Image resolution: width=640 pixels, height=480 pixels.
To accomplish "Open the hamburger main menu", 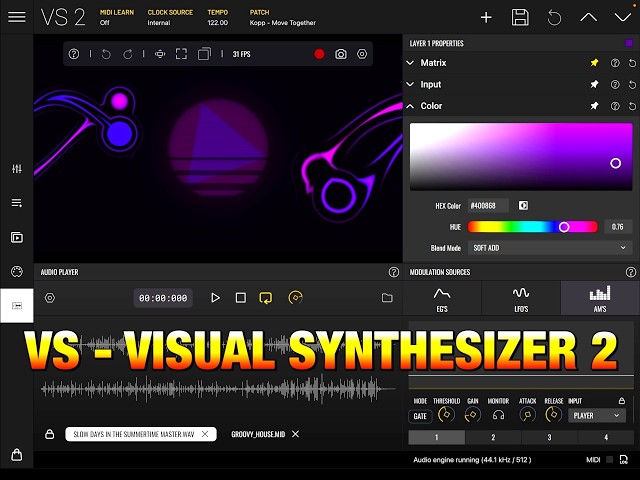I will point(17,17).
